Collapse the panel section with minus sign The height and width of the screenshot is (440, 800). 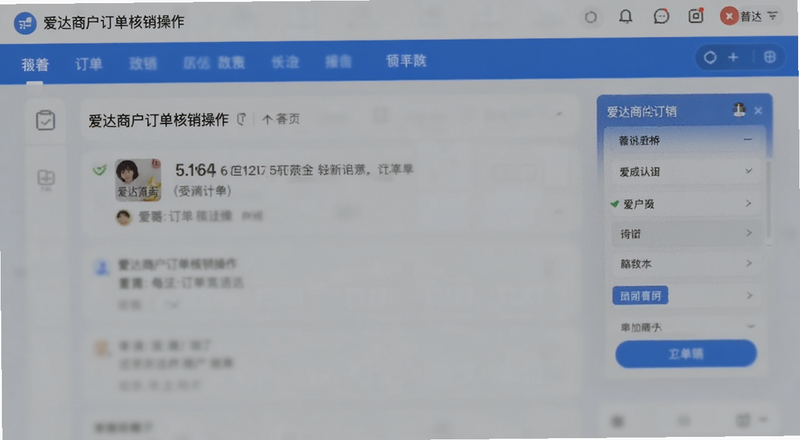click(x=747, y=139)
